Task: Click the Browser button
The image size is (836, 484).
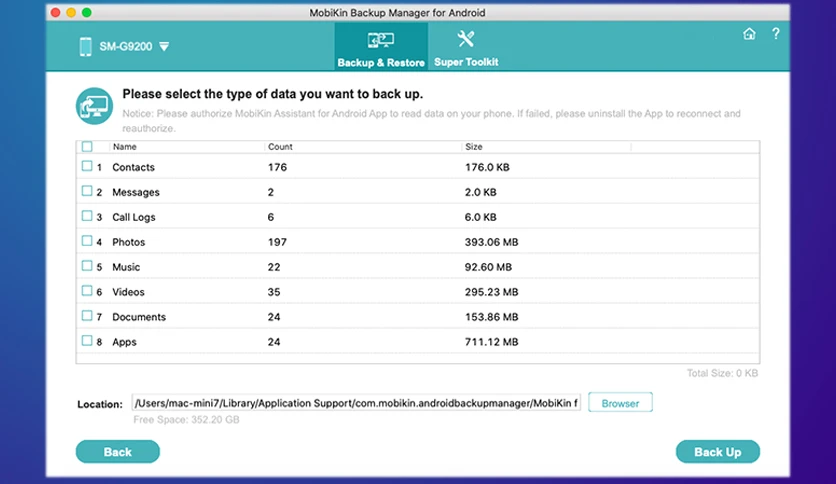Action: 620,404
